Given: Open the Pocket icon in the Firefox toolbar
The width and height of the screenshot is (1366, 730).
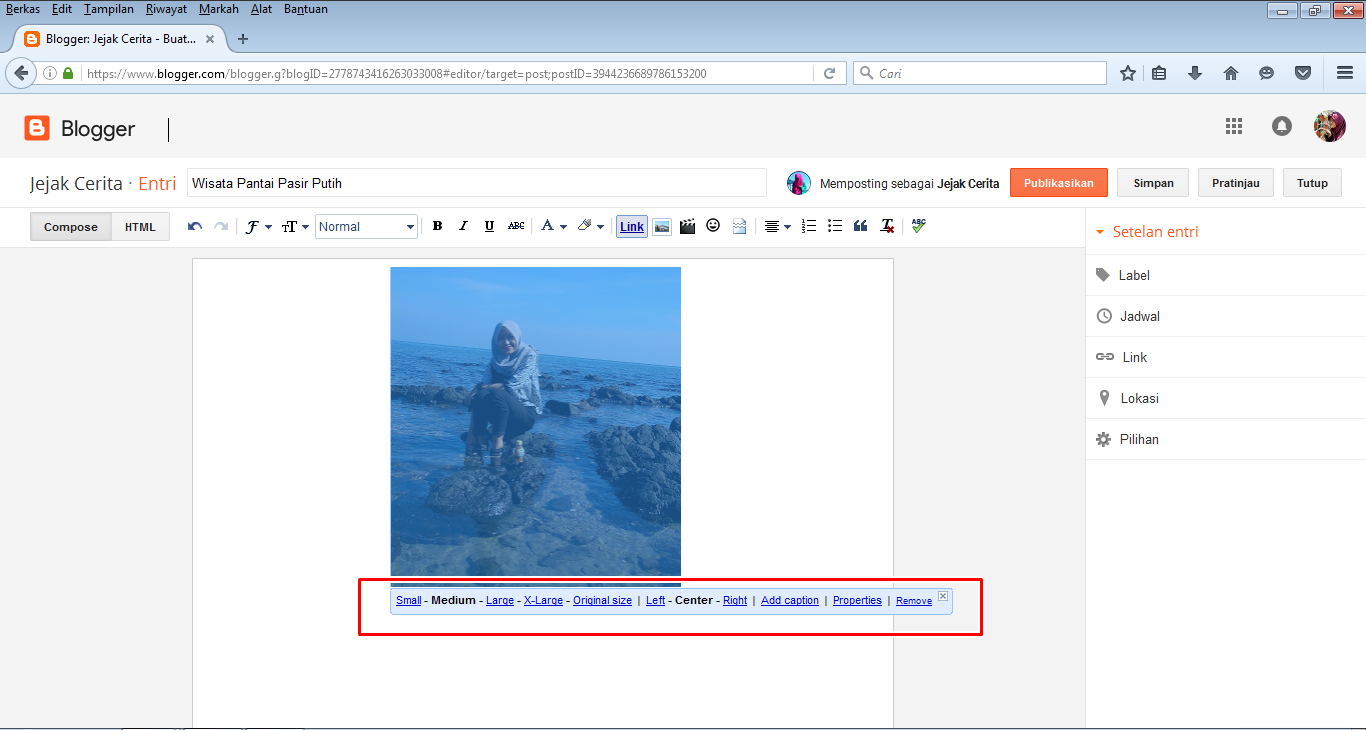Looking at the screenshot, I should (x=1303, y=73).
